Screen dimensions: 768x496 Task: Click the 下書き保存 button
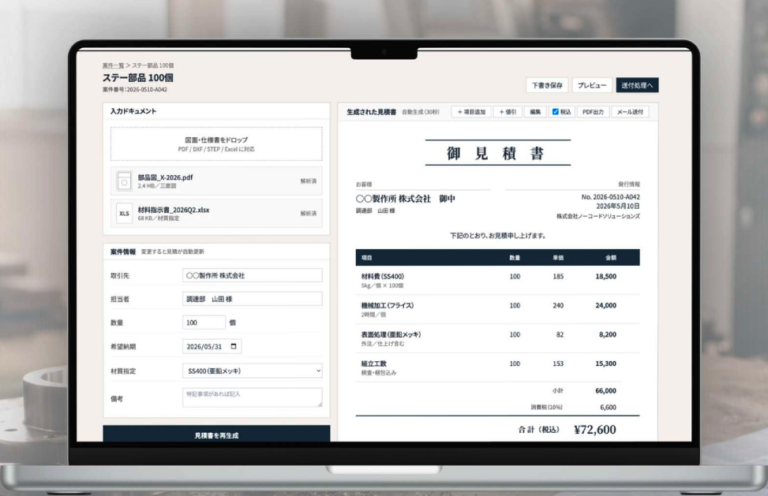(547, 85)
